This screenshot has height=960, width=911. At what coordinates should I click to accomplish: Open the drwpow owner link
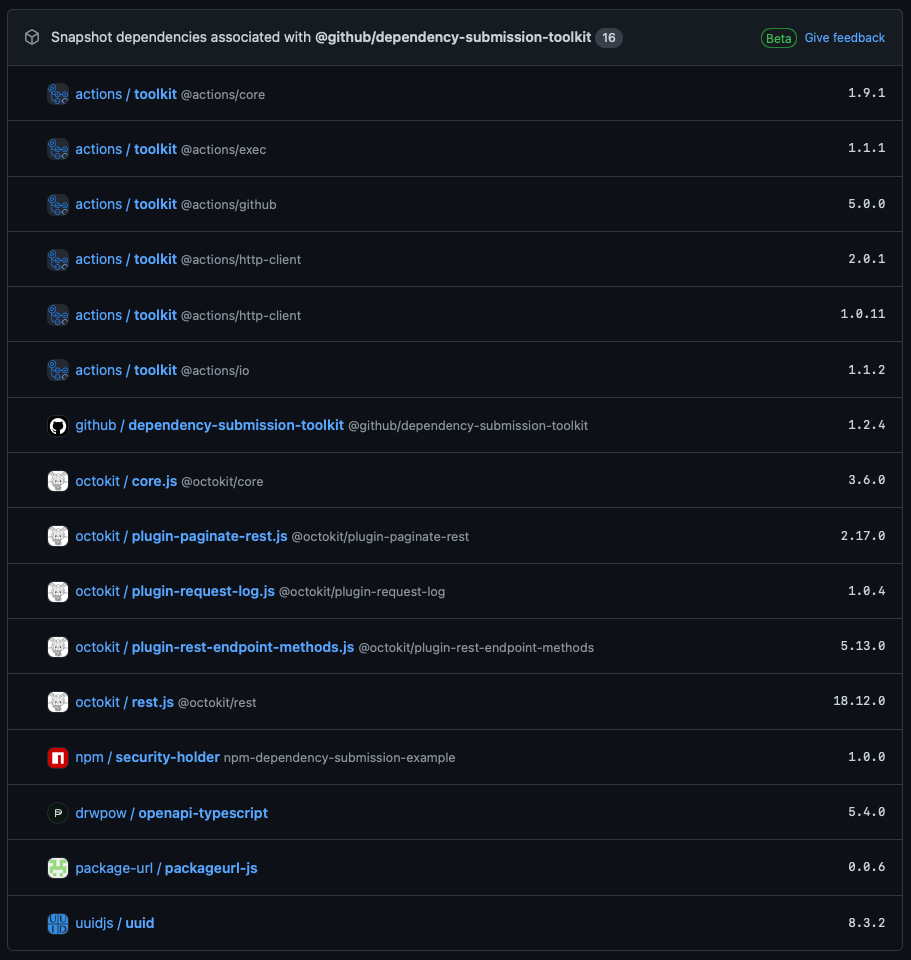[x=101, y=813]
